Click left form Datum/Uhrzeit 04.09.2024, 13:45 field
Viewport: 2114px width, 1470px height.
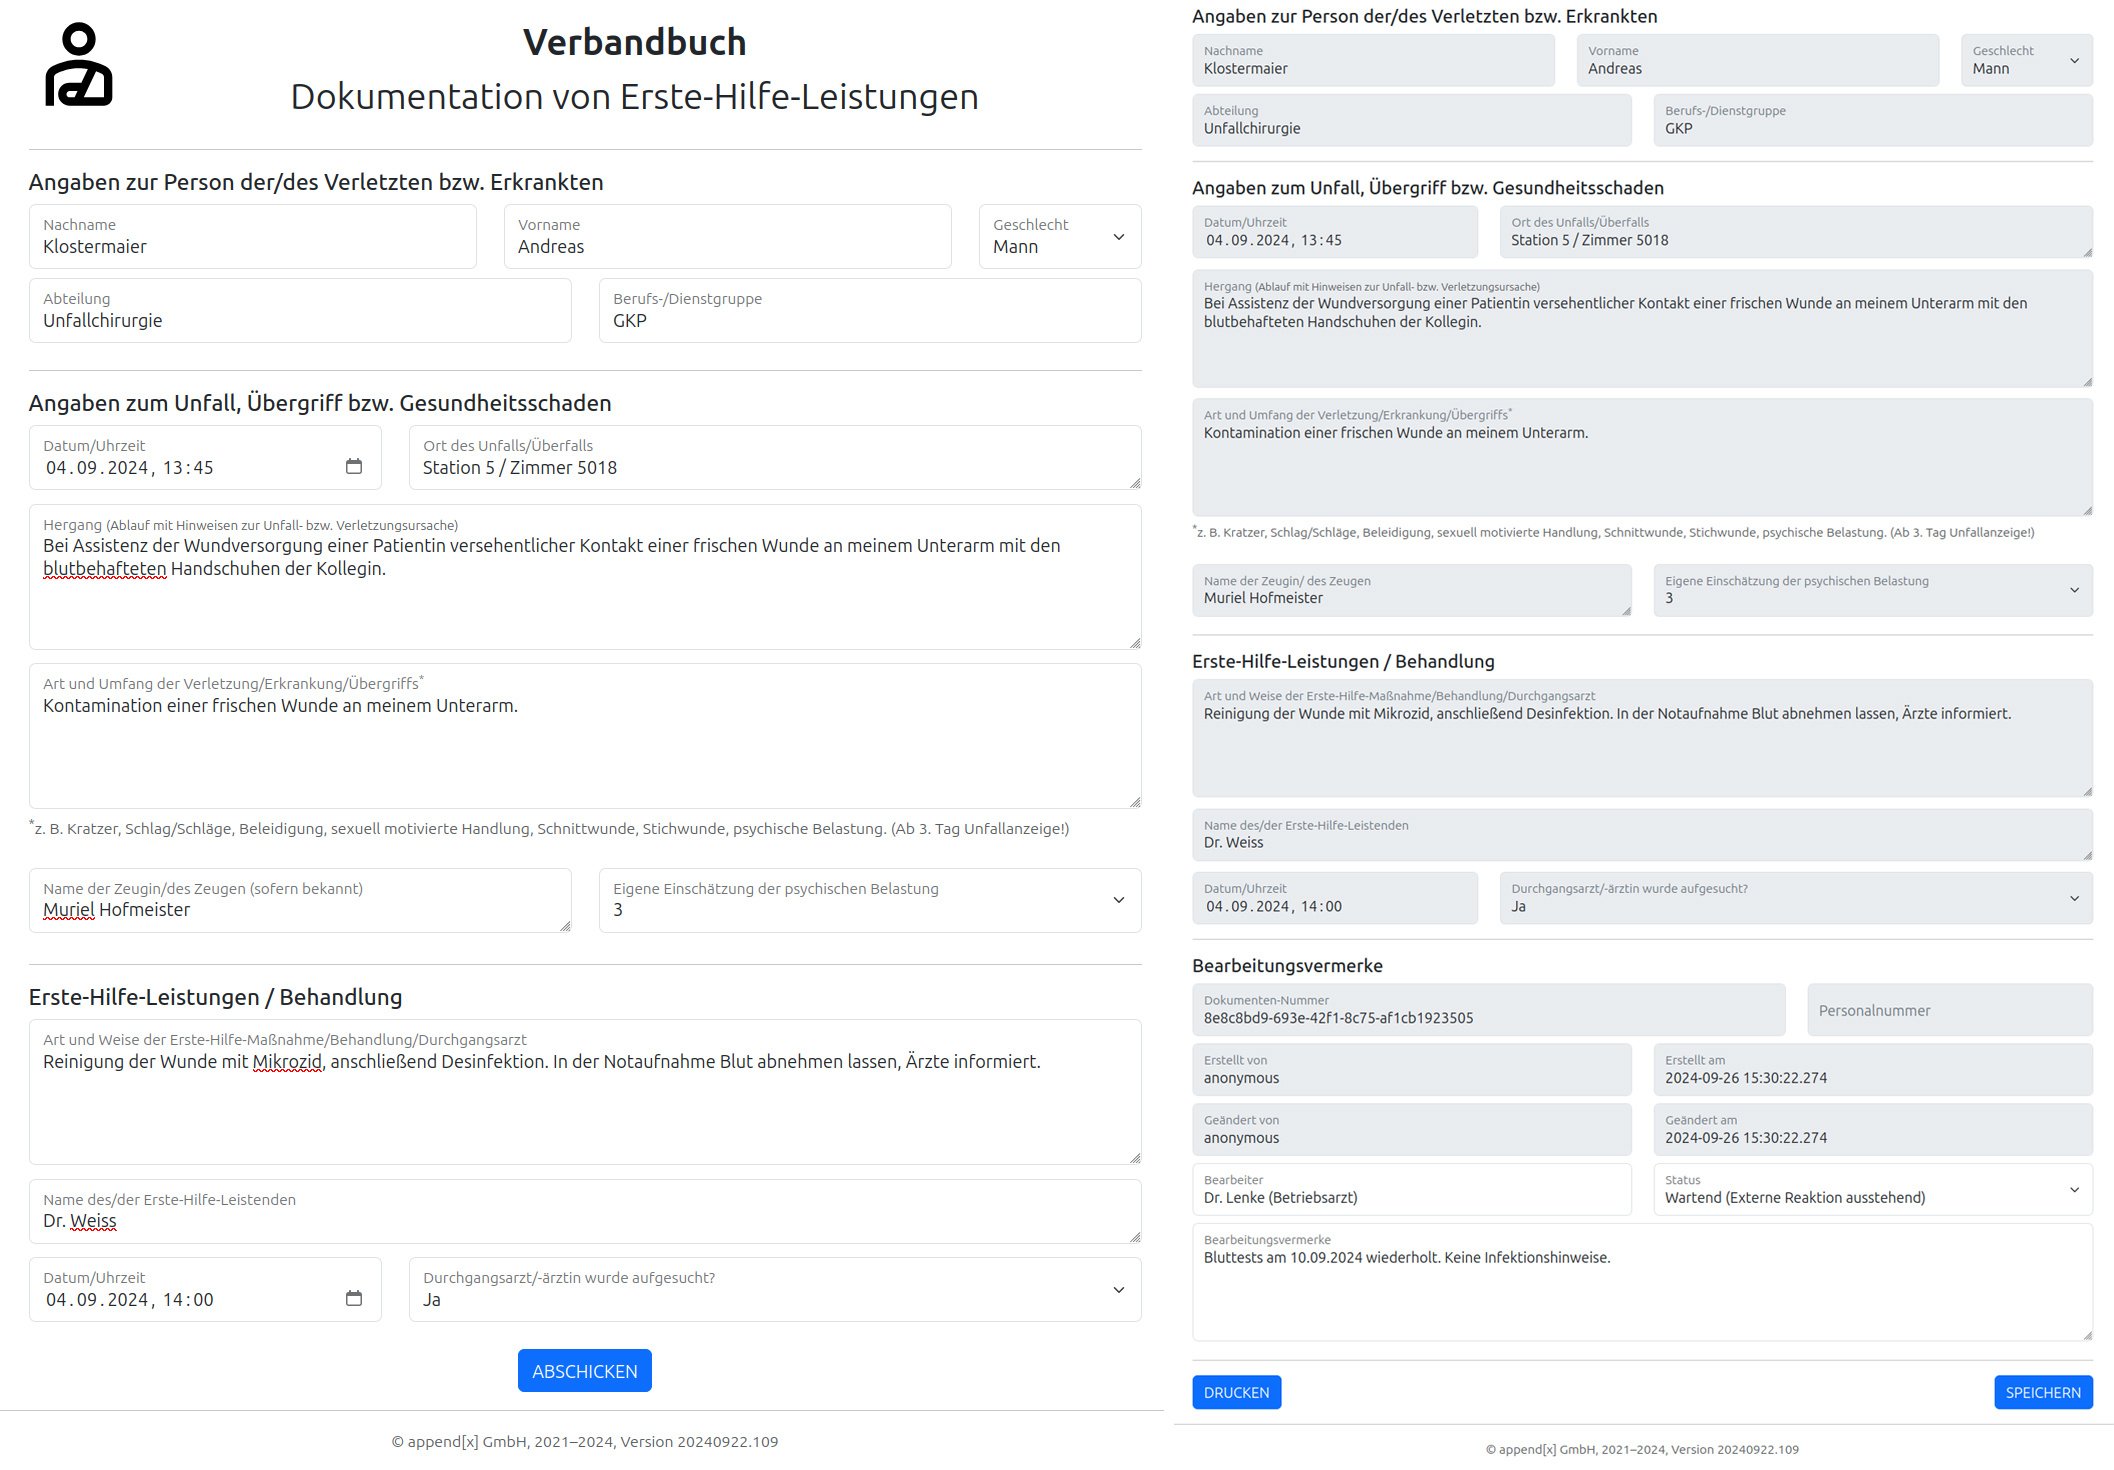[205, 458]
